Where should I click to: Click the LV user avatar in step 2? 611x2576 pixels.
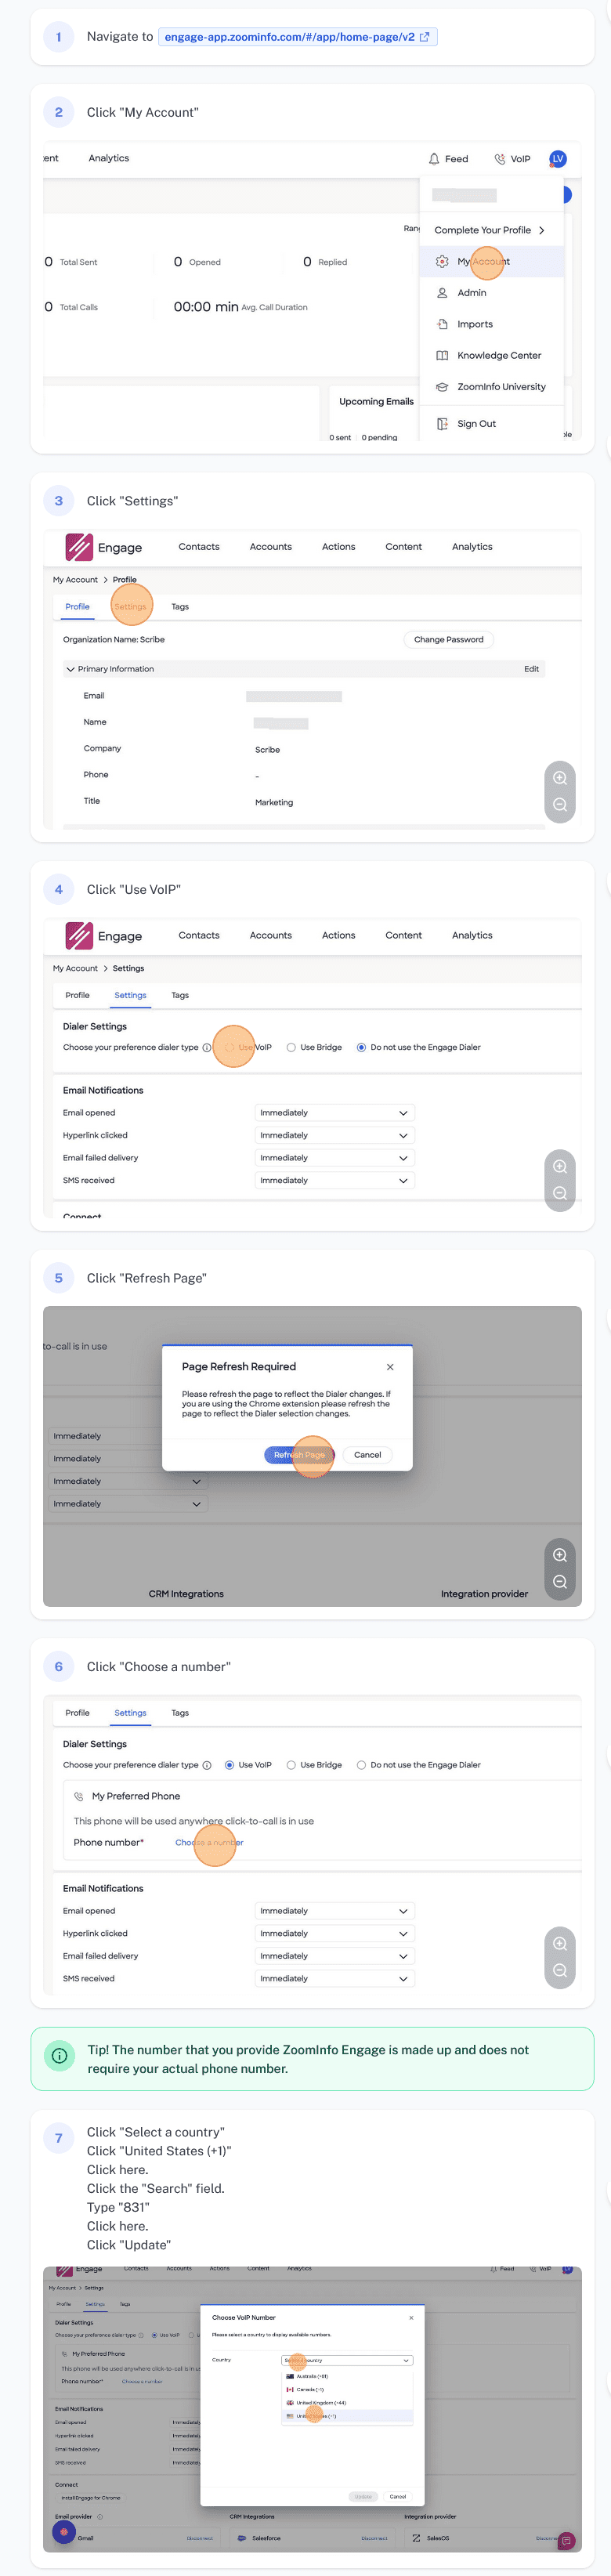(x=558, y=159)
